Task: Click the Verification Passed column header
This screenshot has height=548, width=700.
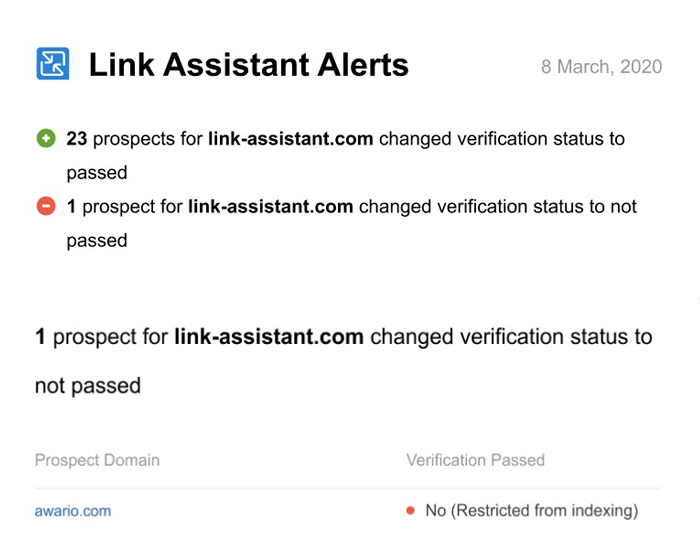Action: tap(475, 460)
